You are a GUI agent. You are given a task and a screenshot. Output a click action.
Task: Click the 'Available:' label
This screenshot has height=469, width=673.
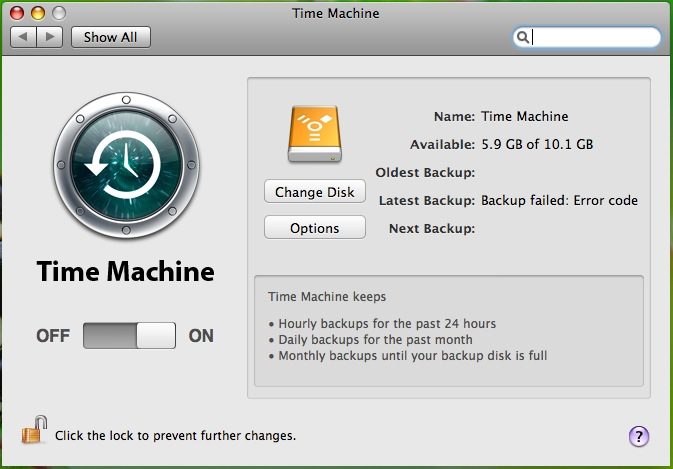[442, 144]
